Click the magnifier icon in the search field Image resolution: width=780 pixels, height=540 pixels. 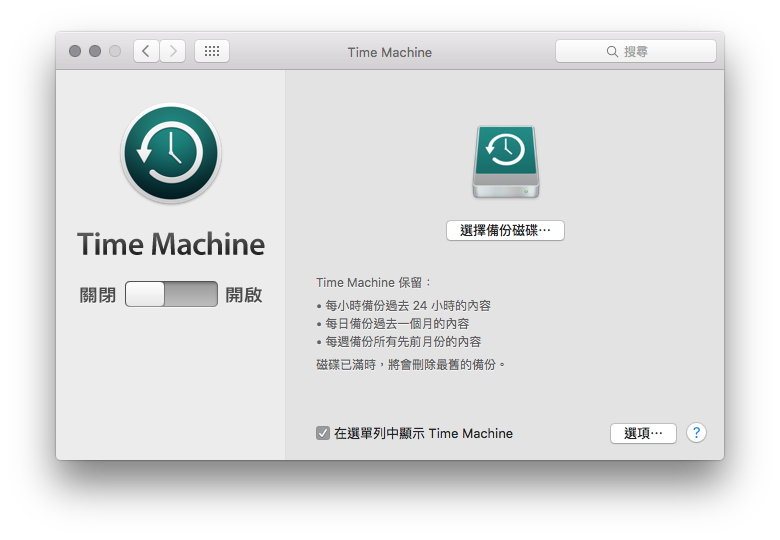pos(612,51)
